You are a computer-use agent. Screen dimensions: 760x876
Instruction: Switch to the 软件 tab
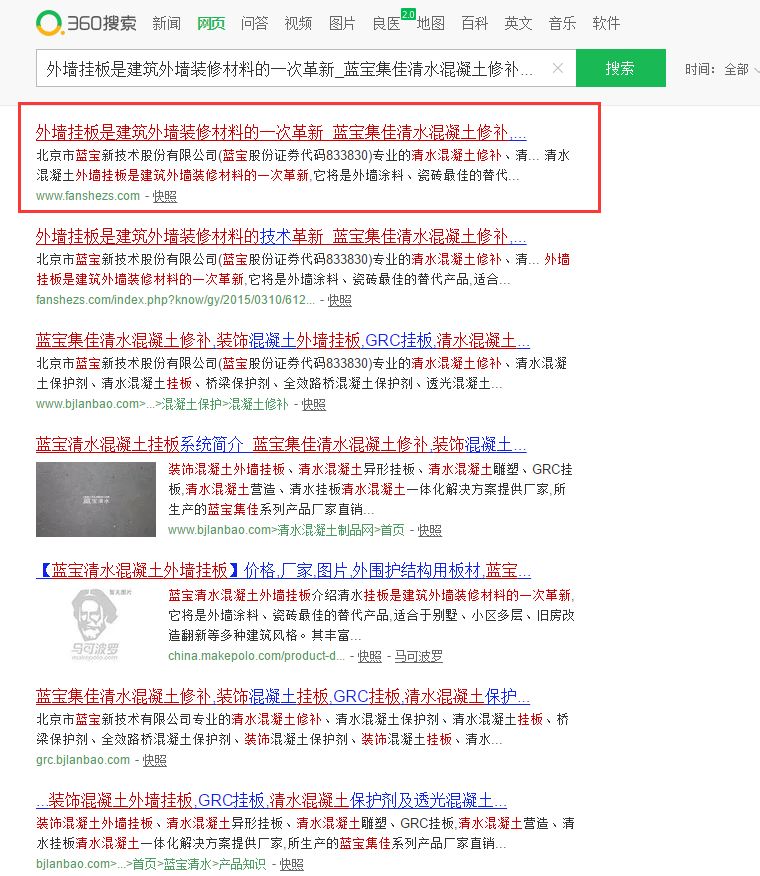coord(606,23)
